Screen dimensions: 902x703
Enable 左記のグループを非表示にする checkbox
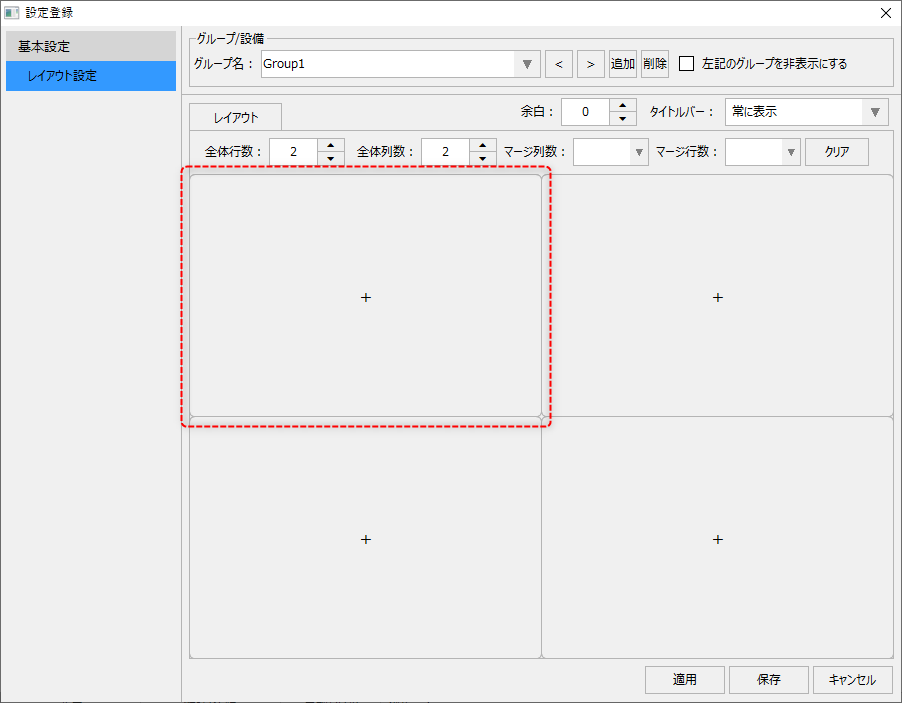pos(687,63)
